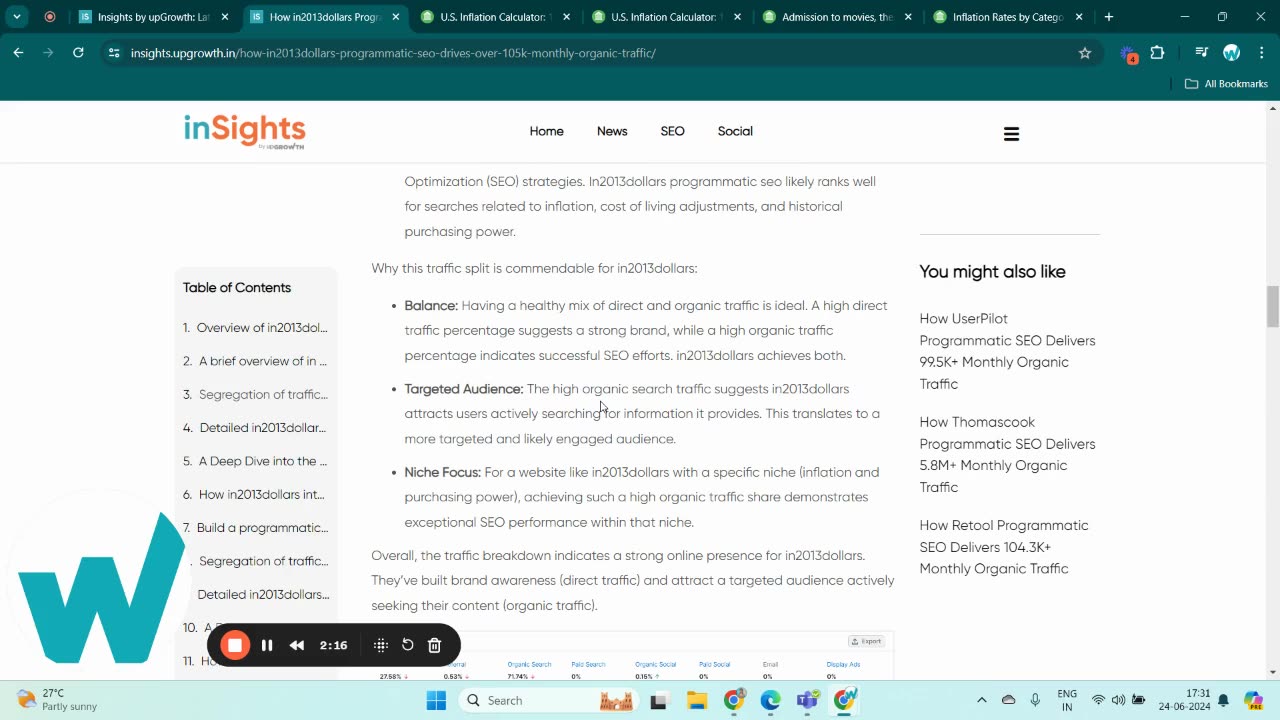This screenshot has height=720, width=1280.
Task: Open the How Thomascook Programmatic SEO article
Action: coord(1007,454)
